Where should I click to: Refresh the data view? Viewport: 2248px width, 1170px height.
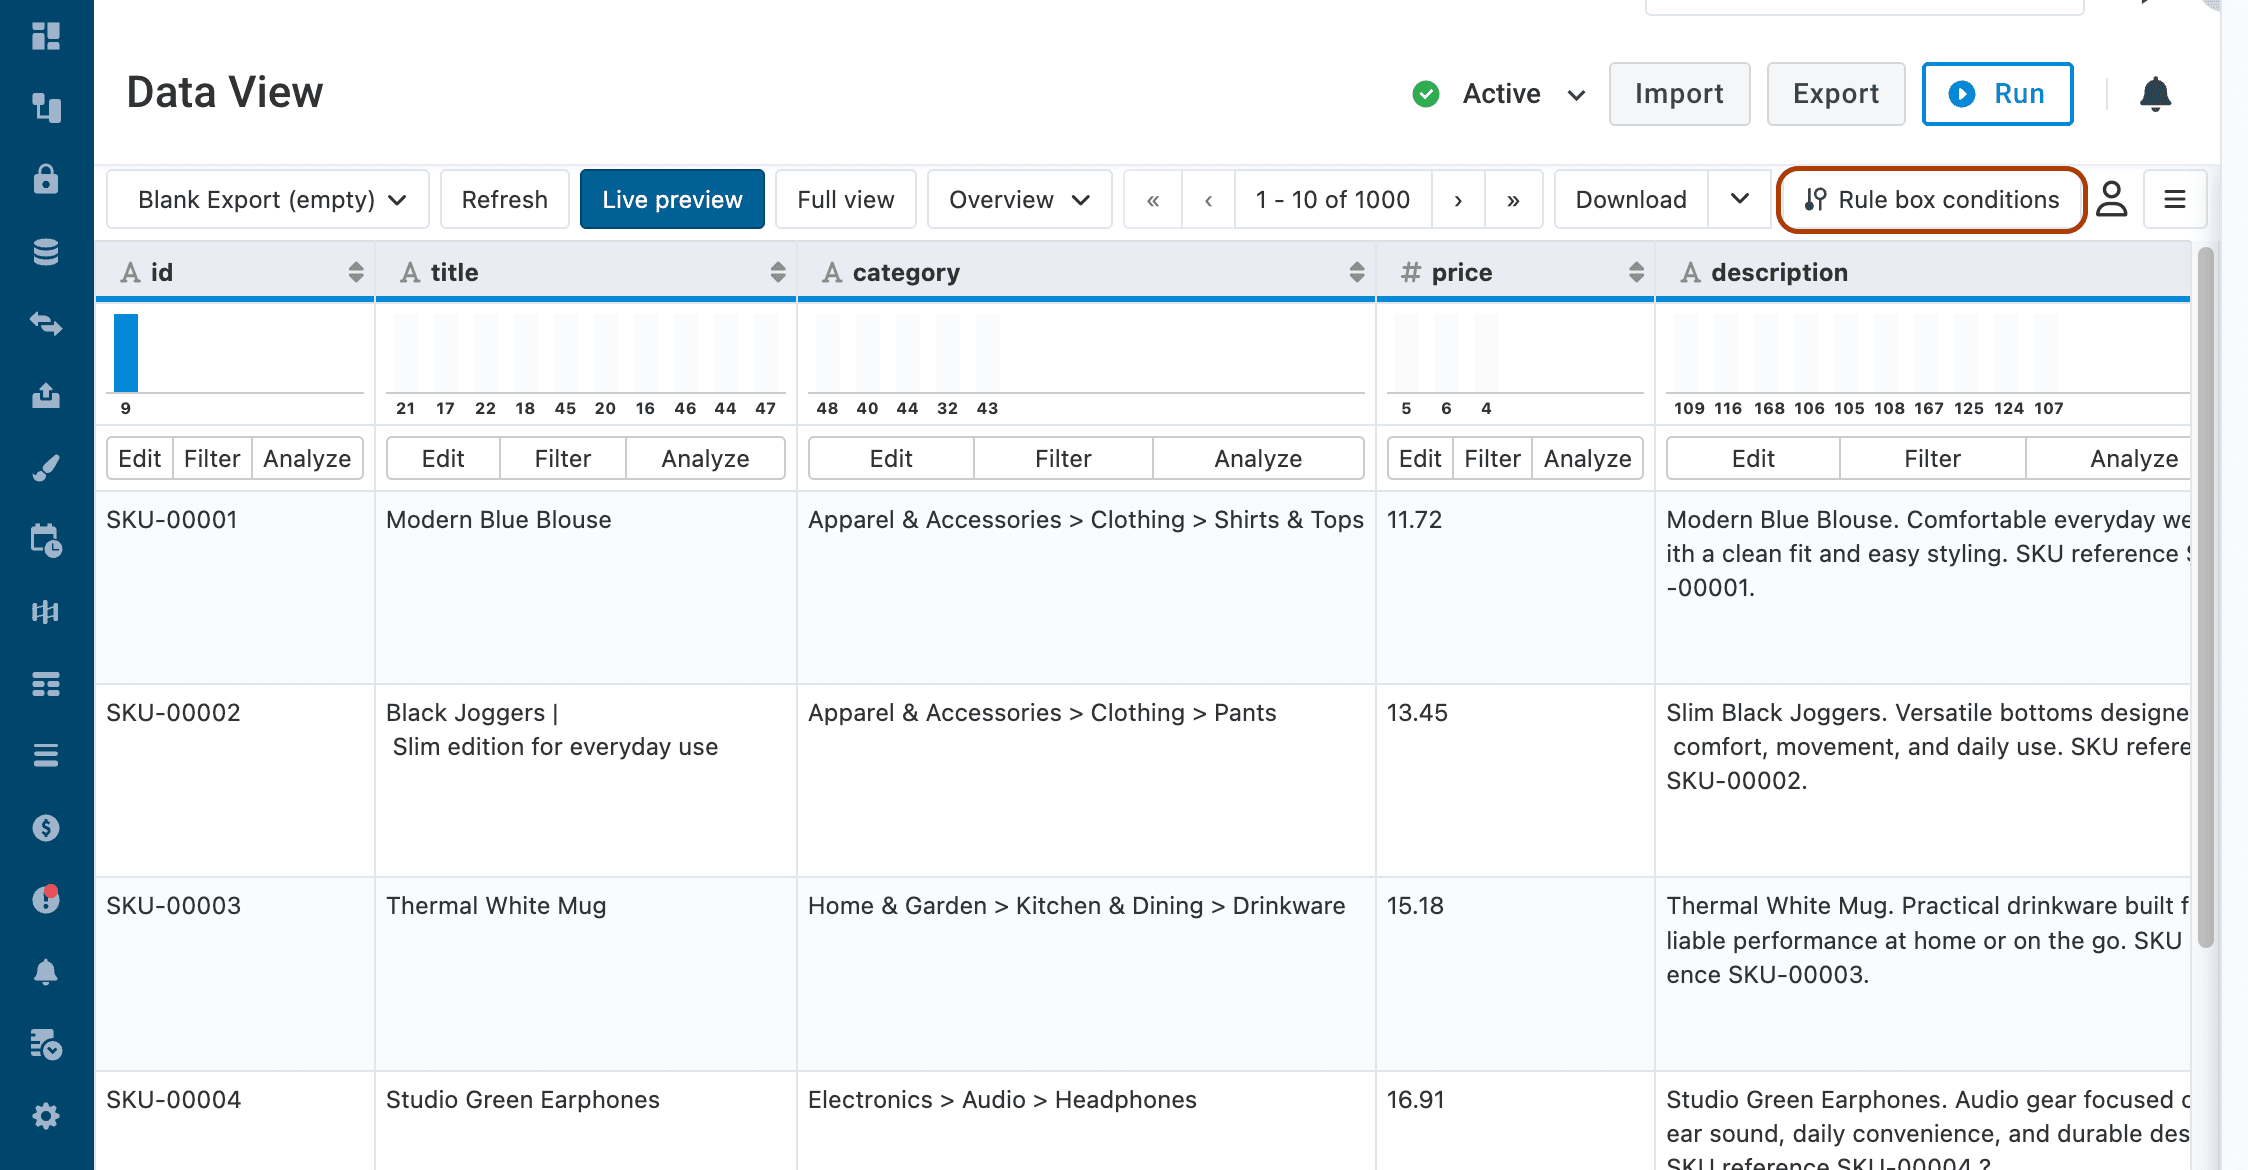coord(504,199)
